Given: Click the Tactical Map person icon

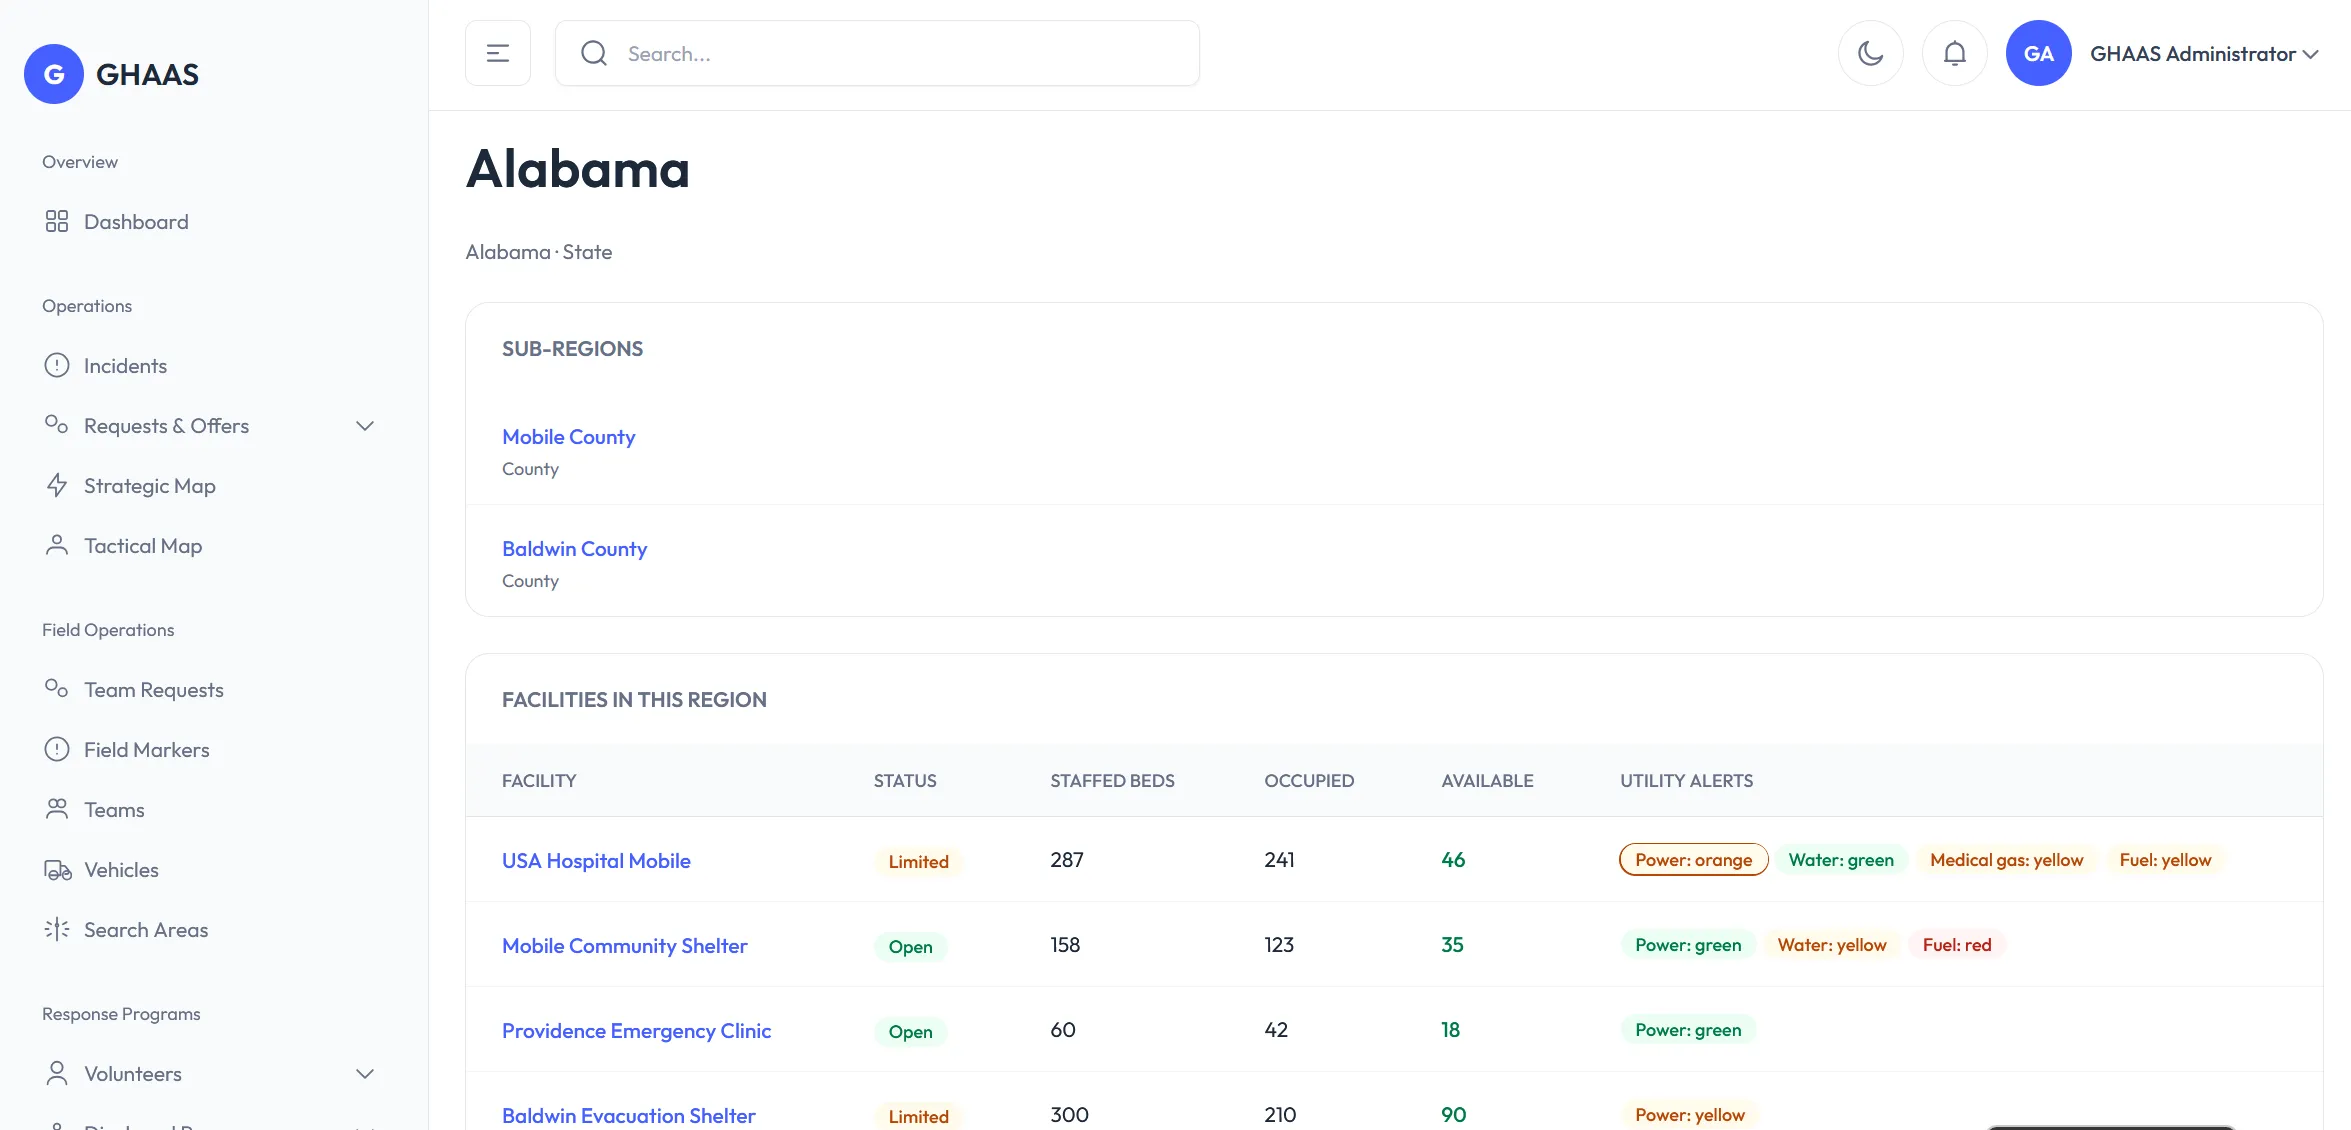Looking at the screenshot, I should [x=57, y=546].
